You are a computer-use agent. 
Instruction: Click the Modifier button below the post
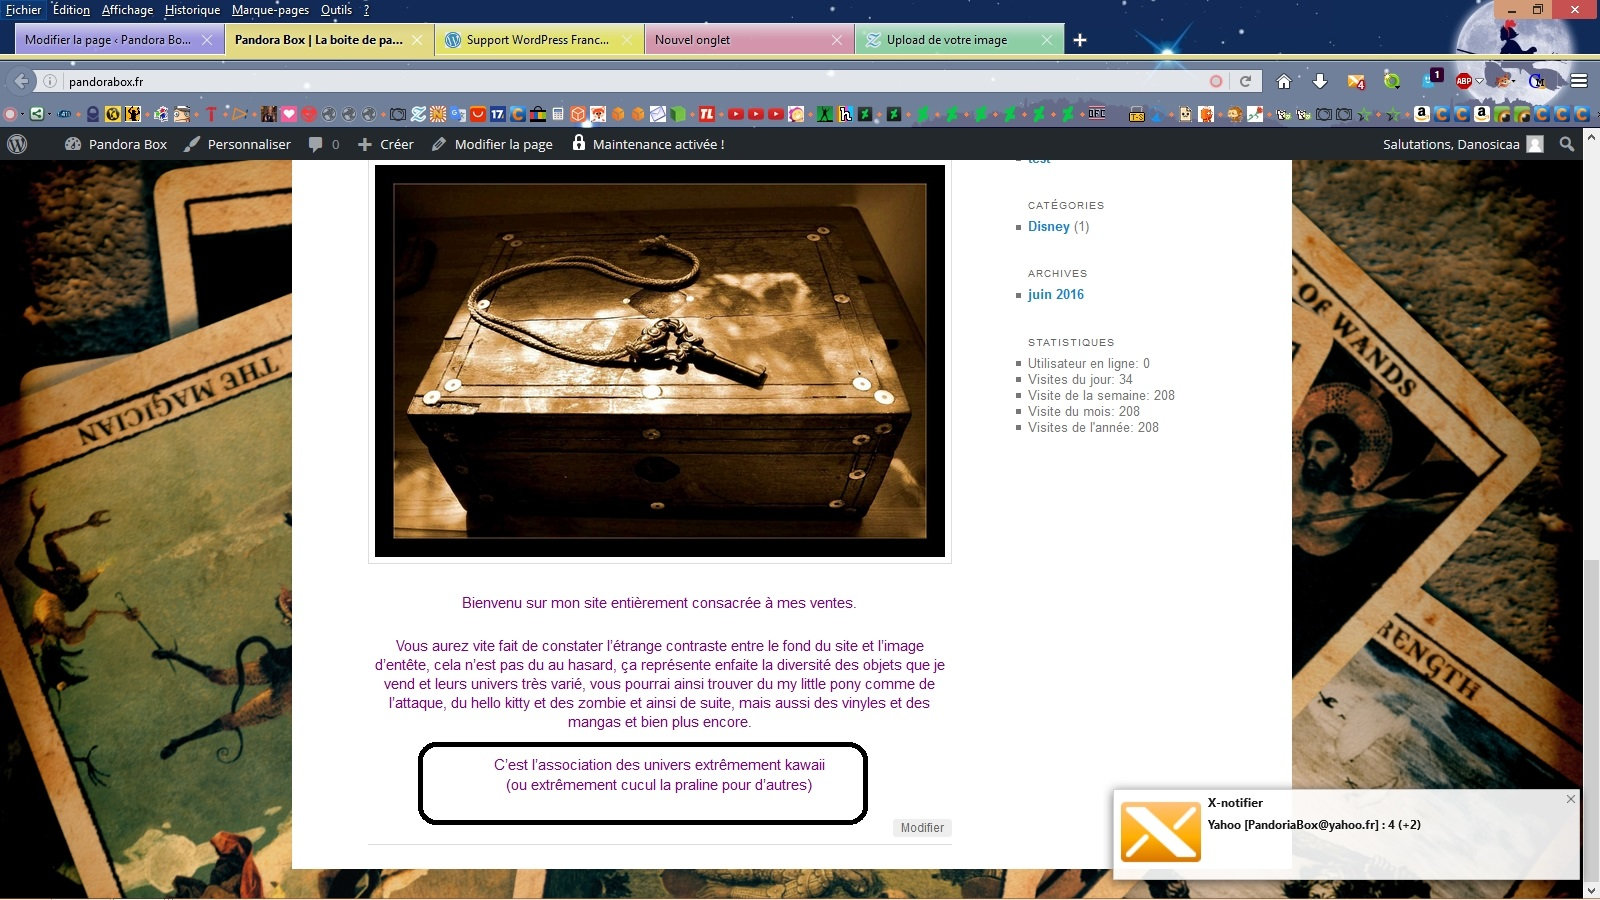(x=922, y=828)
